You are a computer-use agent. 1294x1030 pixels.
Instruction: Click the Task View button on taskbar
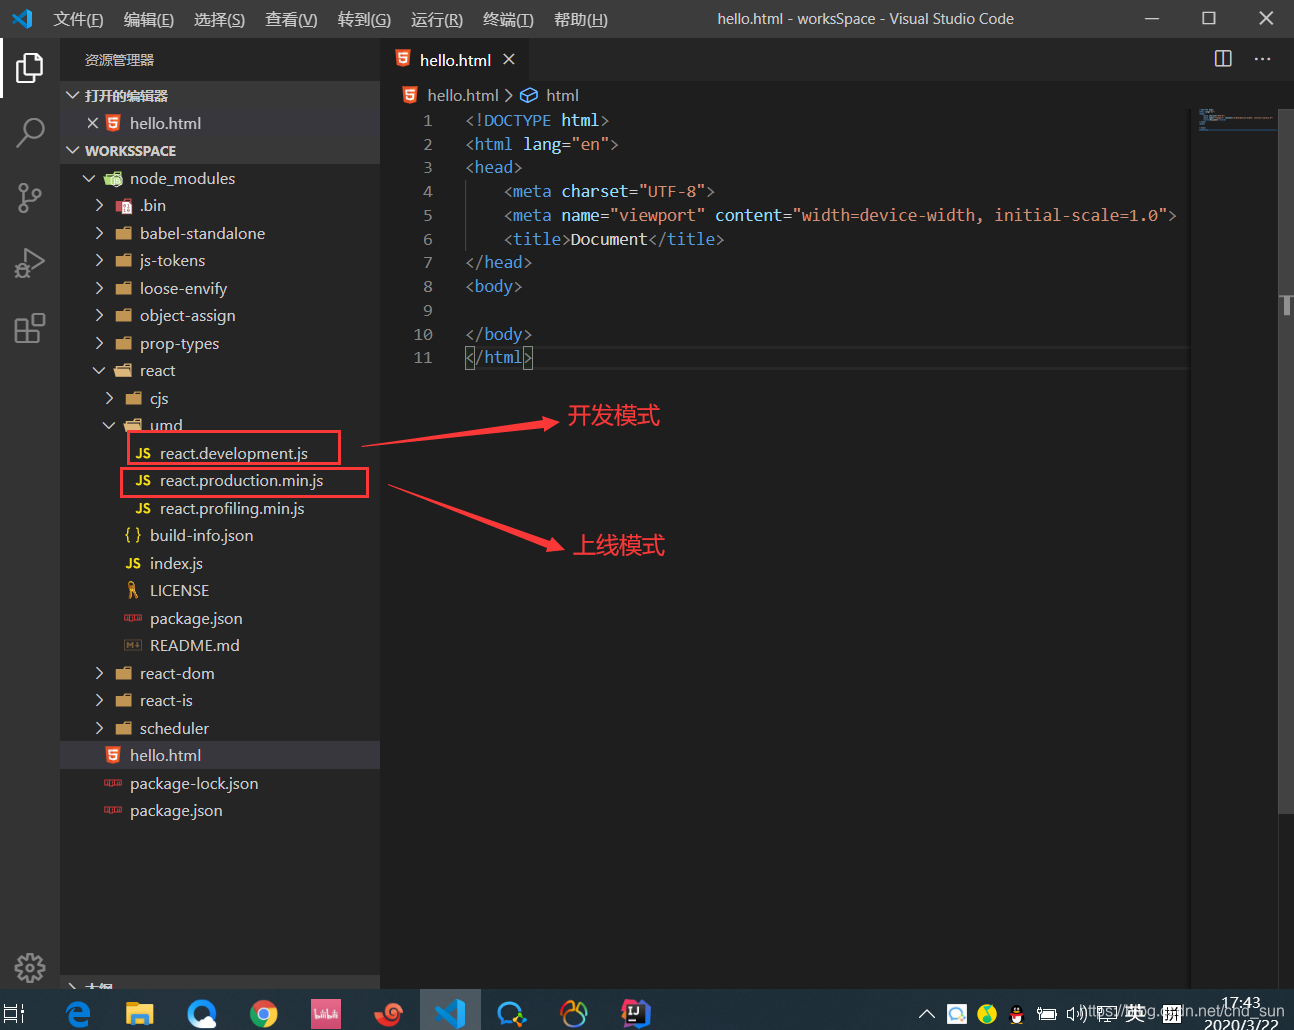tap(14, 1013)
